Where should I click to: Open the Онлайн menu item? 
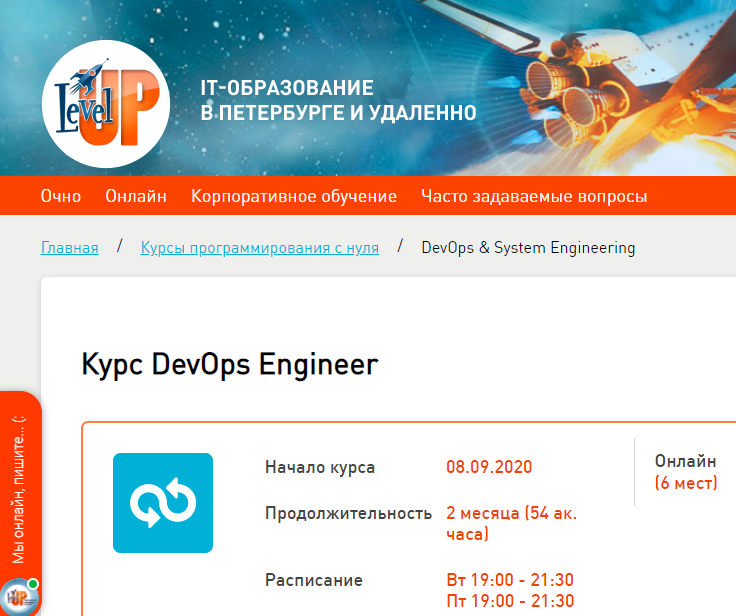pos(136,196)
